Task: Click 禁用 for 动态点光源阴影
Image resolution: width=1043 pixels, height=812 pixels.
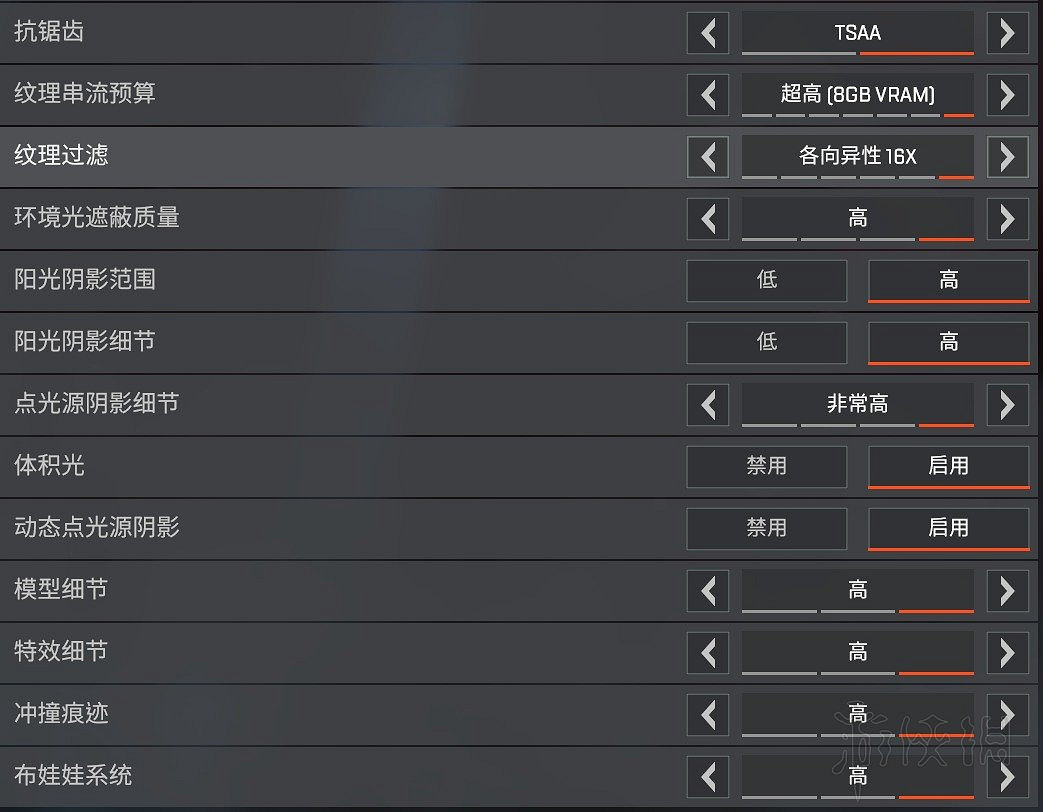Action: click(766, 529)
